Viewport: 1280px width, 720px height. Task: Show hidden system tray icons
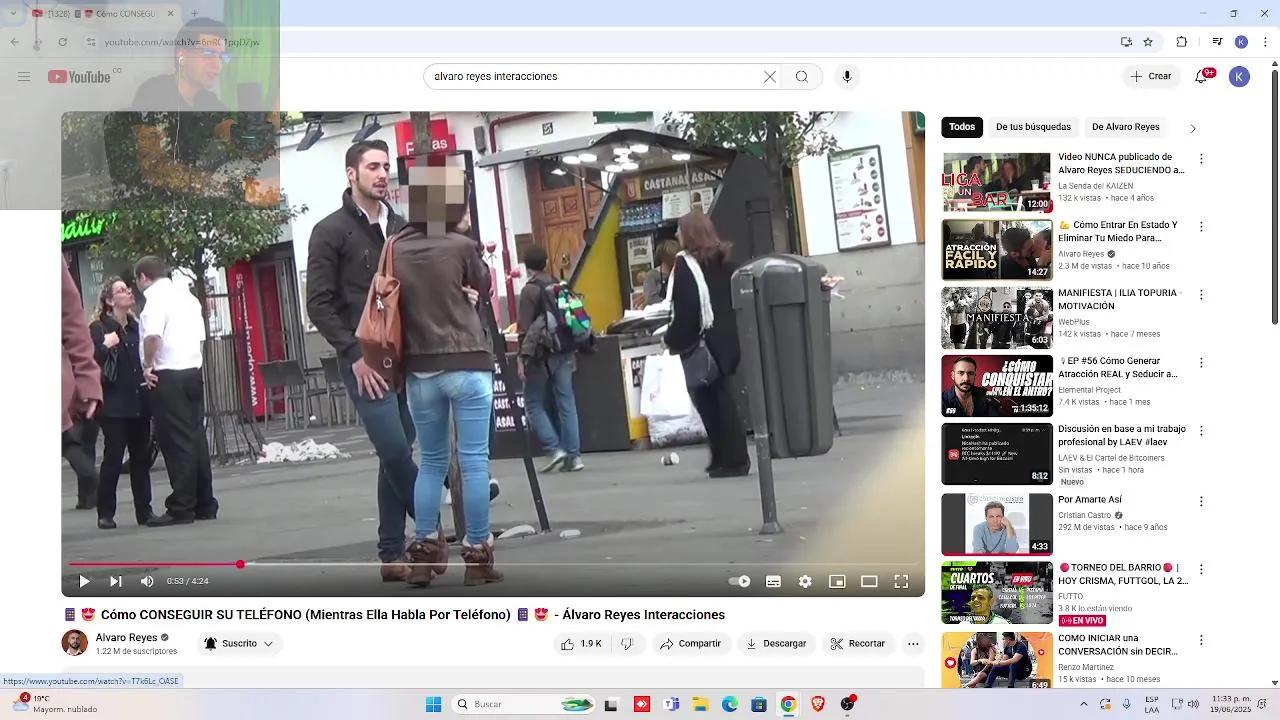(x=1083, y=704)
